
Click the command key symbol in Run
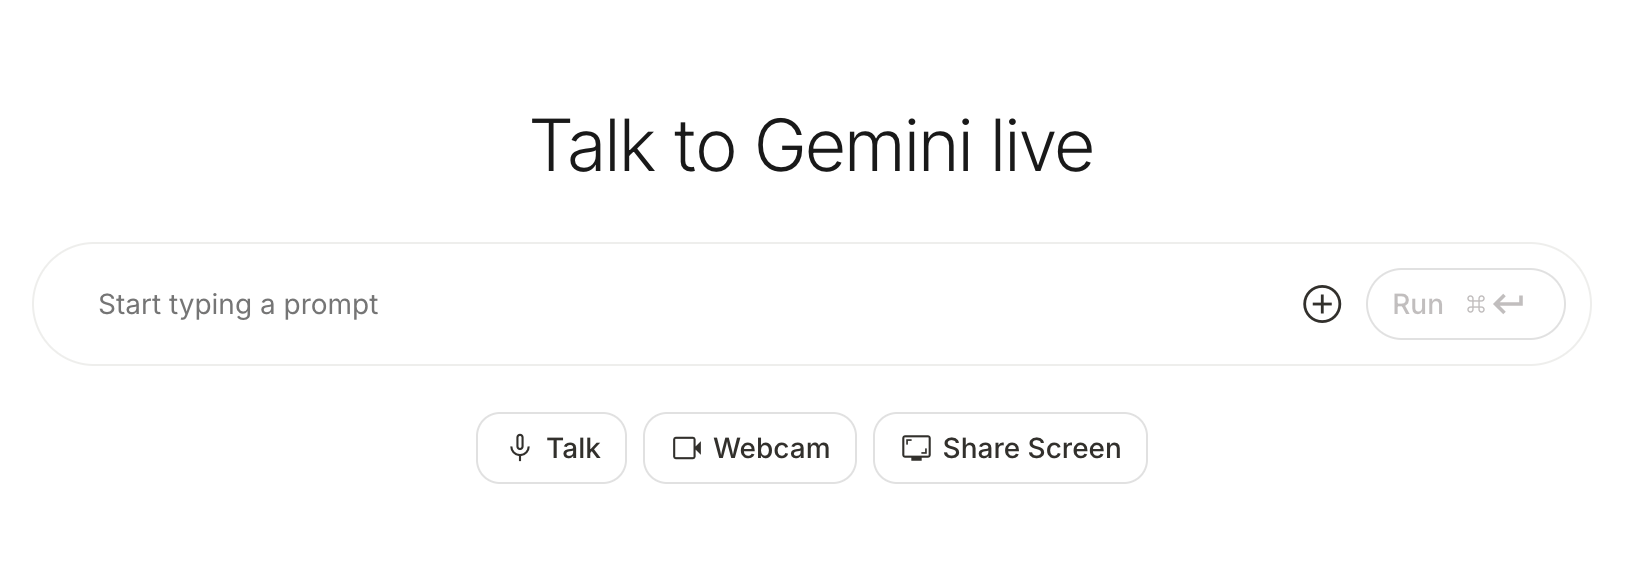(x=1475, y=304)
